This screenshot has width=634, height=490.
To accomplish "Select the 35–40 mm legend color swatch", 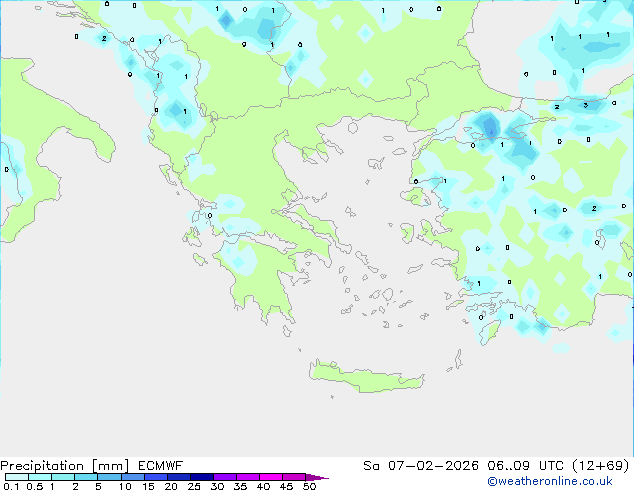I will pos(248,477).
